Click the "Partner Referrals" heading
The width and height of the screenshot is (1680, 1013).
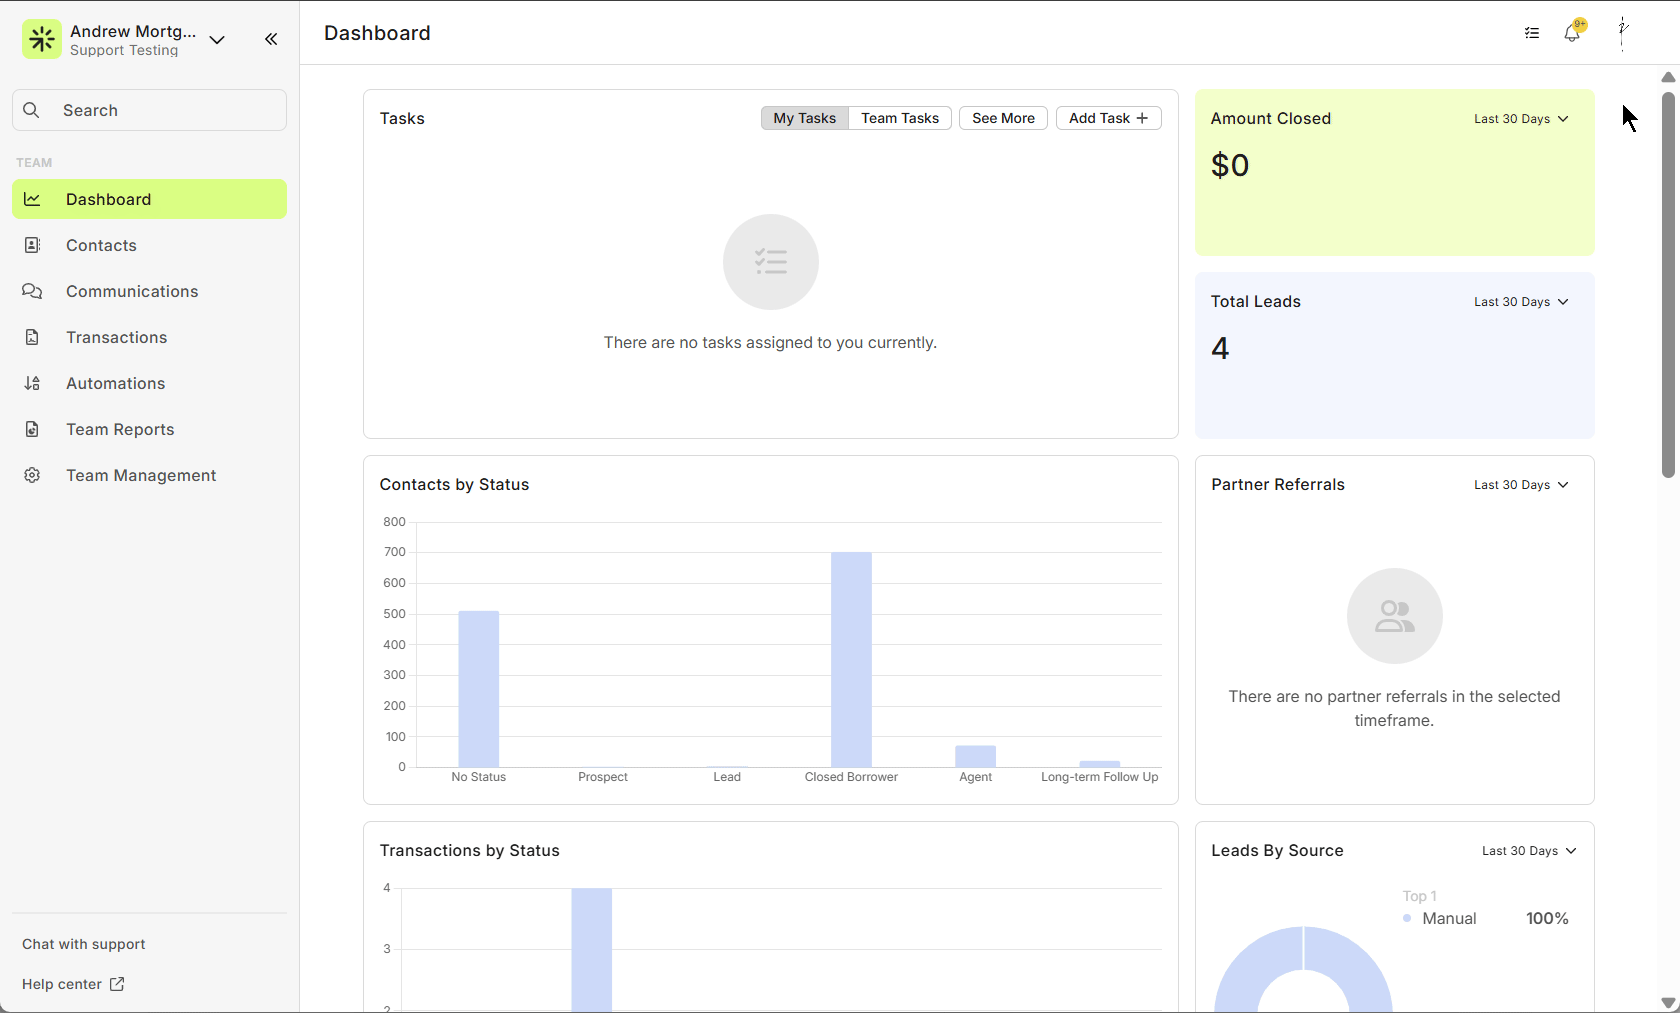(1278, 484)
